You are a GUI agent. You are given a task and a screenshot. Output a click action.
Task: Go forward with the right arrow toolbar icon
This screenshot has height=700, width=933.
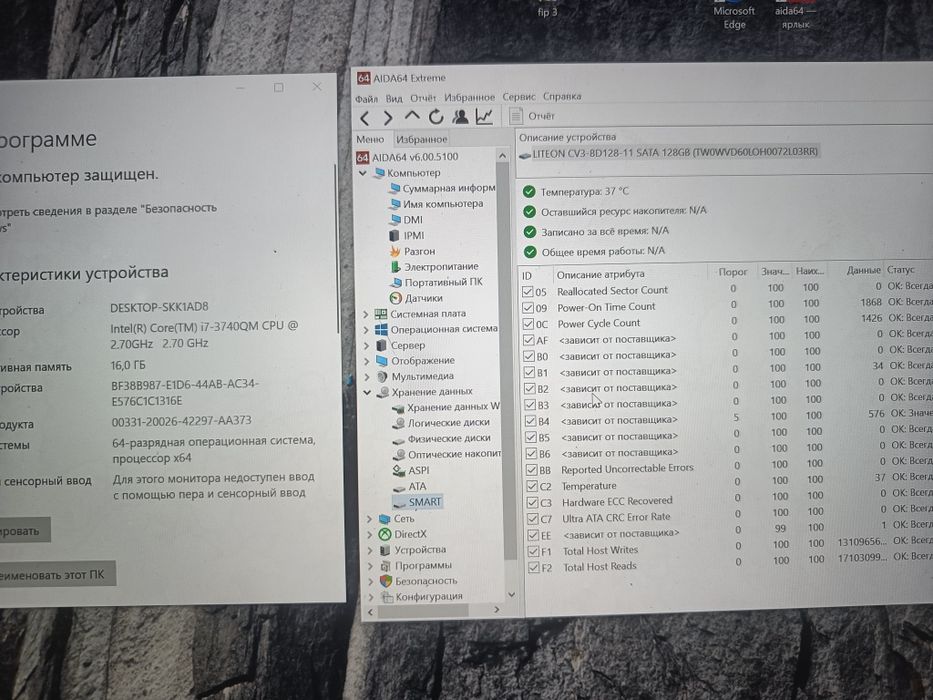point(388,118)
